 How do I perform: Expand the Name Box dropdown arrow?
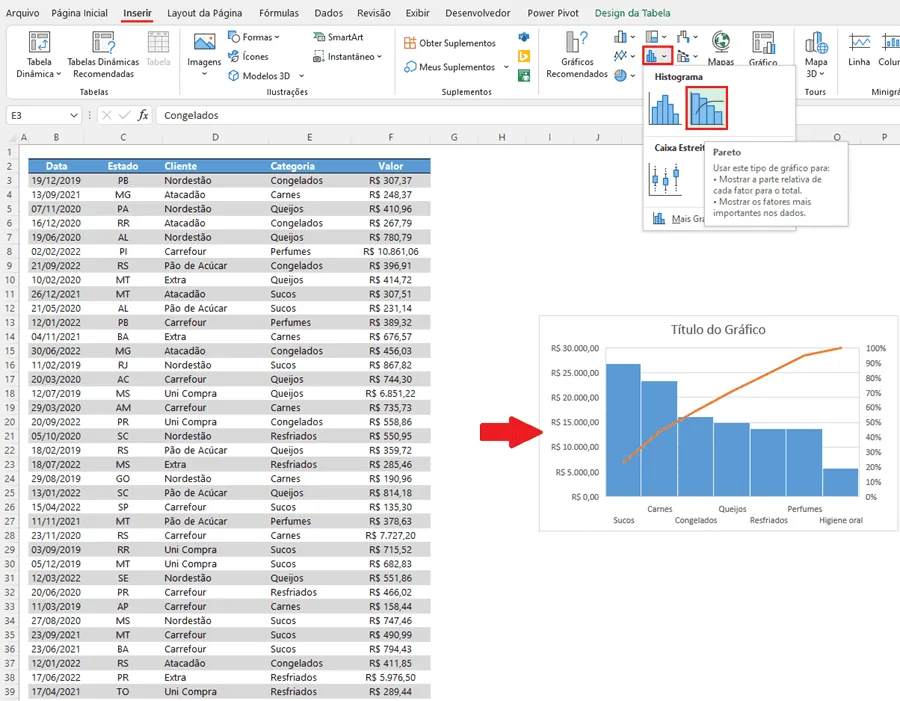tap(73, 115)
